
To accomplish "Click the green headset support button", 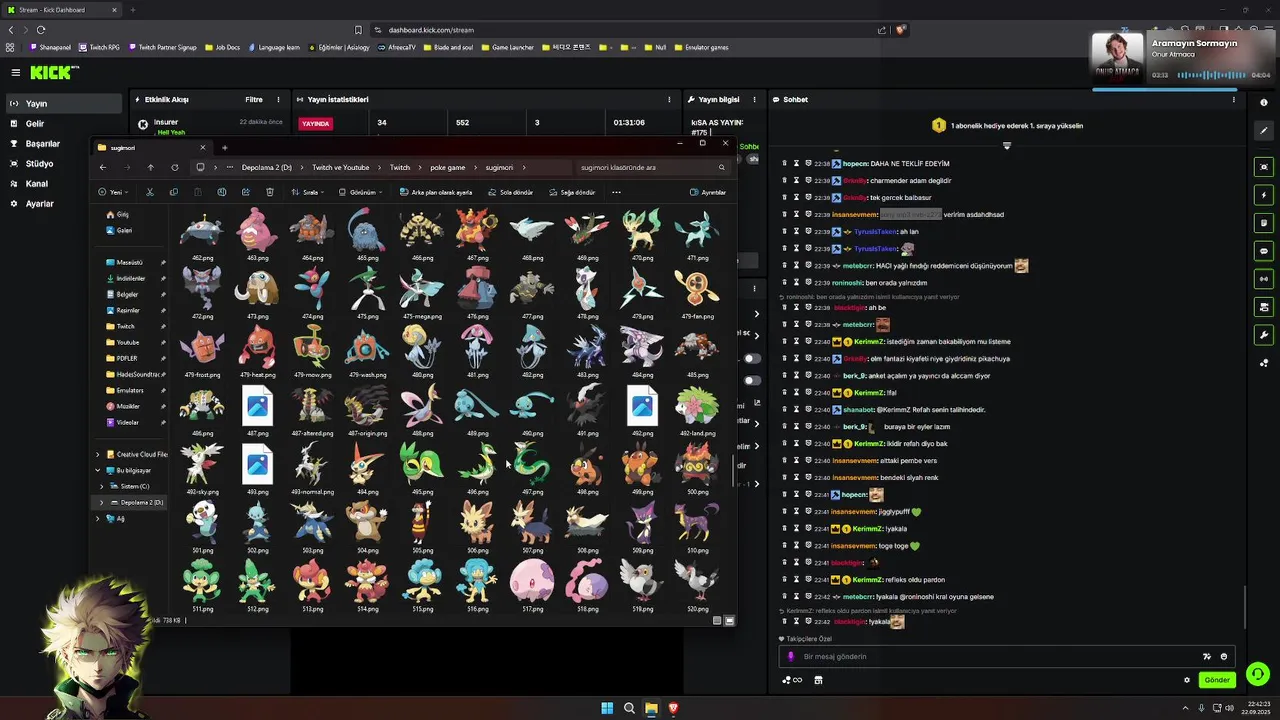I will coord(1258,674).
